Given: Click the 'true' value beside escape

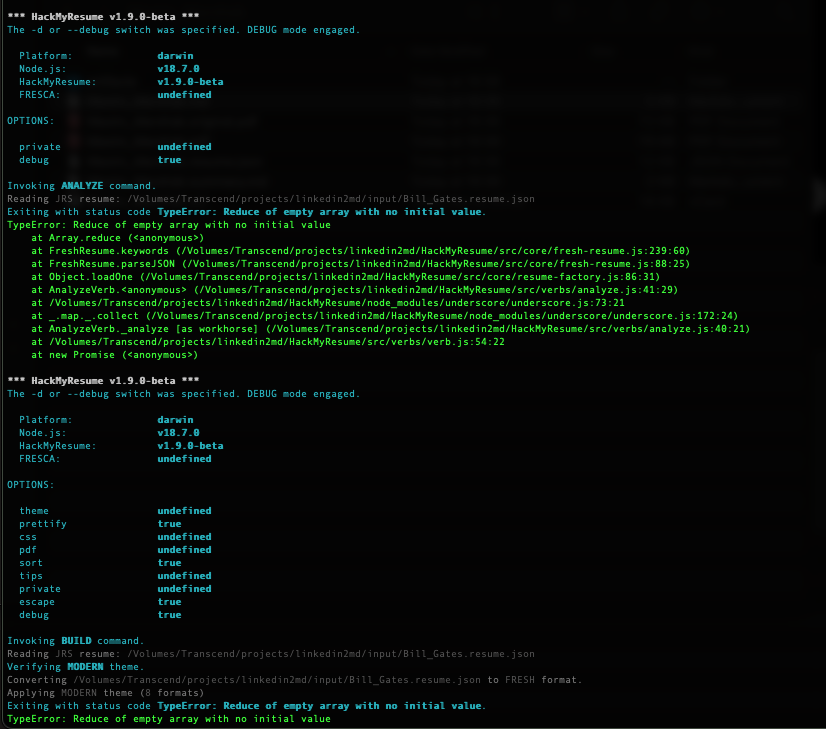Looking at the screenshot, I should click(169, 602).
